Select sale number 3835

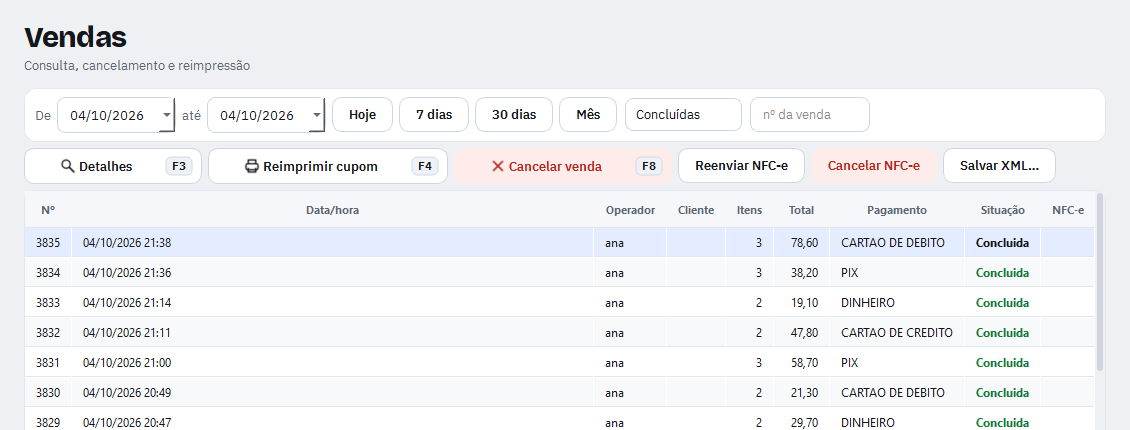pyautogui.click(x=48, y=243)
